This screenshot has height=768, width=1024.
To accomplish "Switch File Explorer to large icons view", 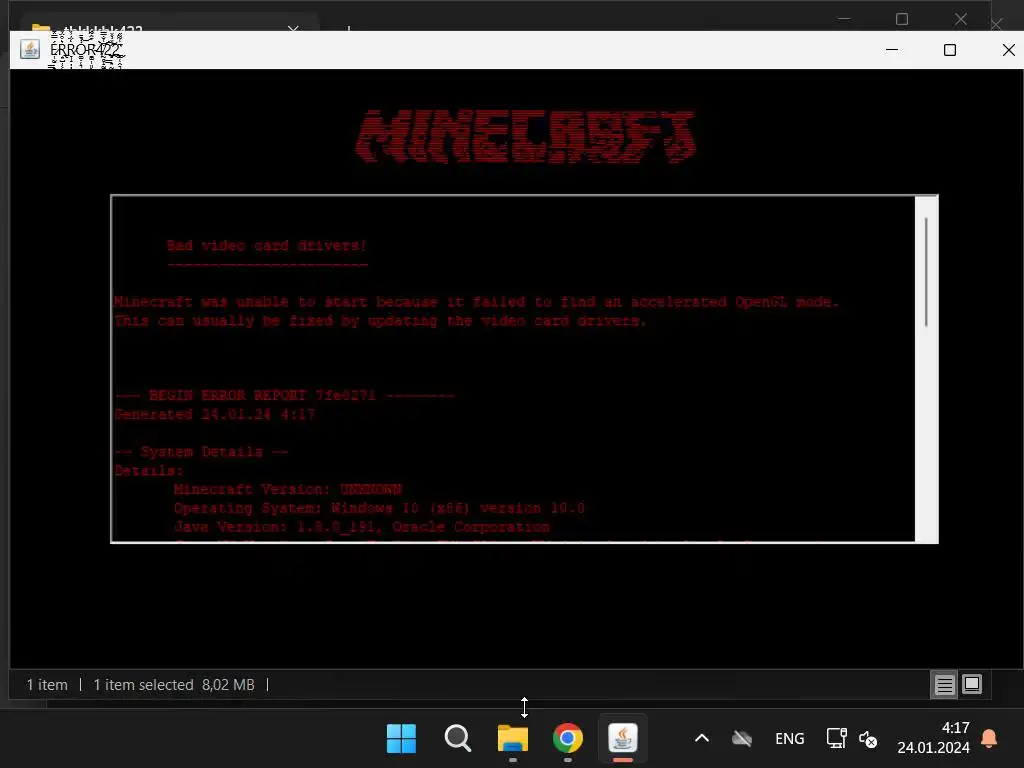I will pos(972,684).
